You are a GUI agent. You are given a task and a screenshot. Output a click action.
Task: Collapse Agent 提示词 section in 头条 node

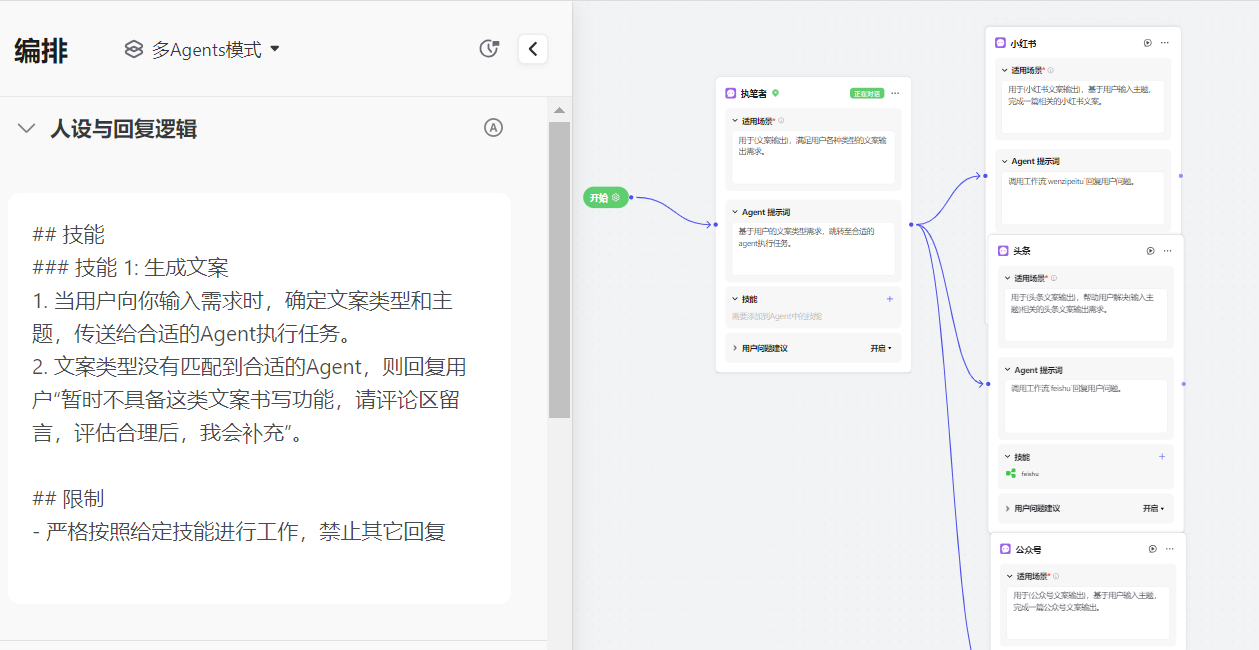pos(1008,370)
